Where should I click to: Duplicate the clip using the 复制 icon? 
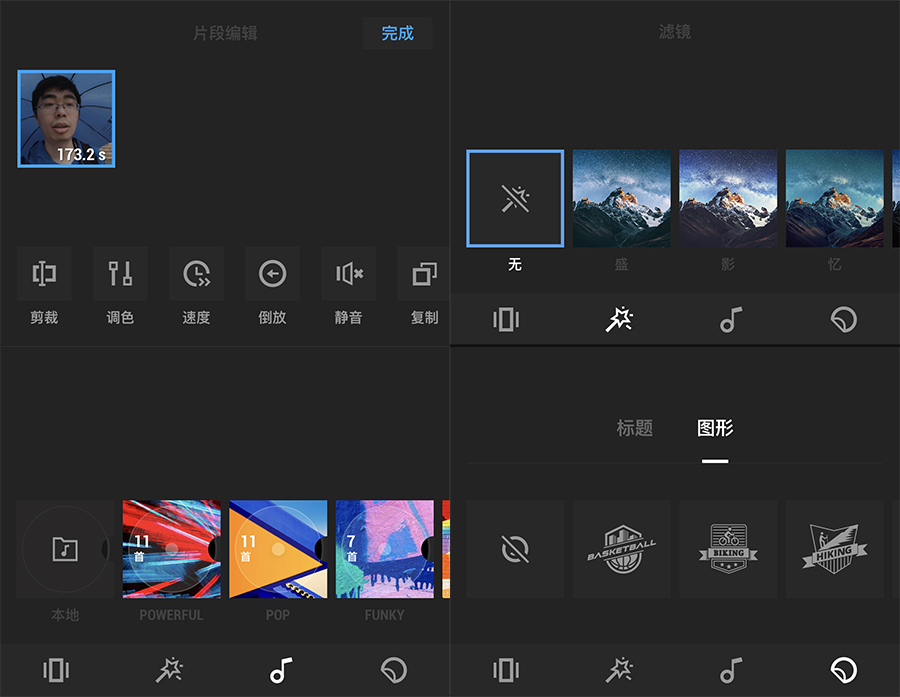click(x=424, y=274)
